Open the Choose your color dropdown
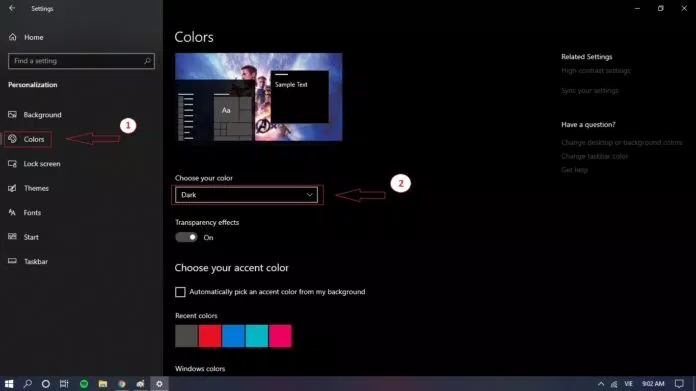This screenshot has height=391, width=696. tap(246, 195)
